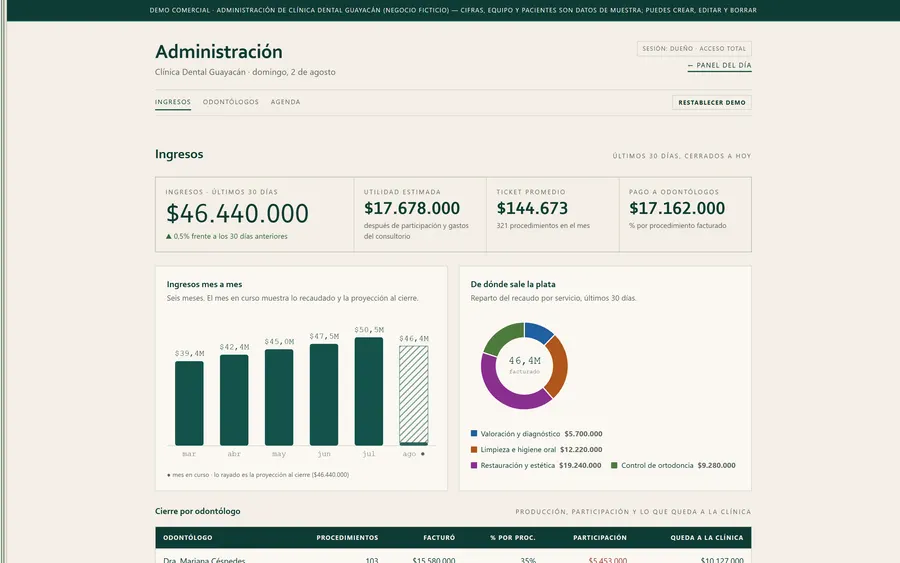Go back via Panel del día link

[x=720, y=65]
